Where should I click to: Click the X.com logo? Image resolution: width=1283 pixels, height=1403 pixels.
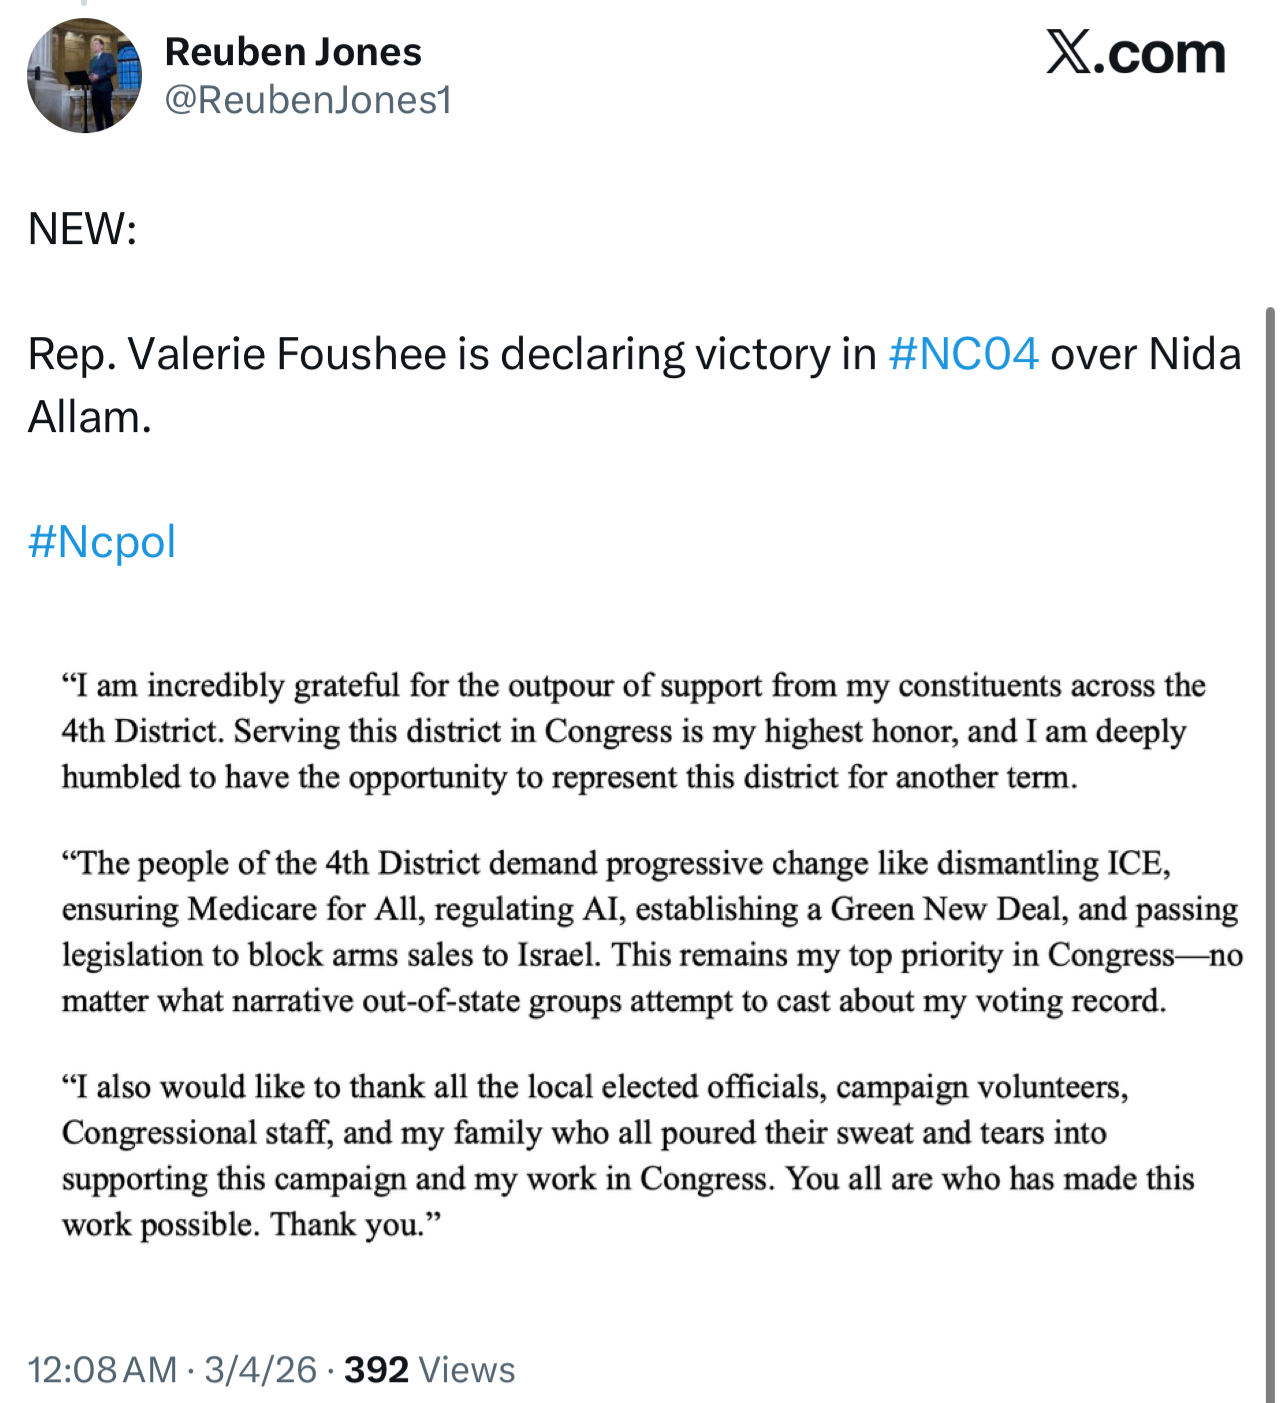coord(1135,53)
